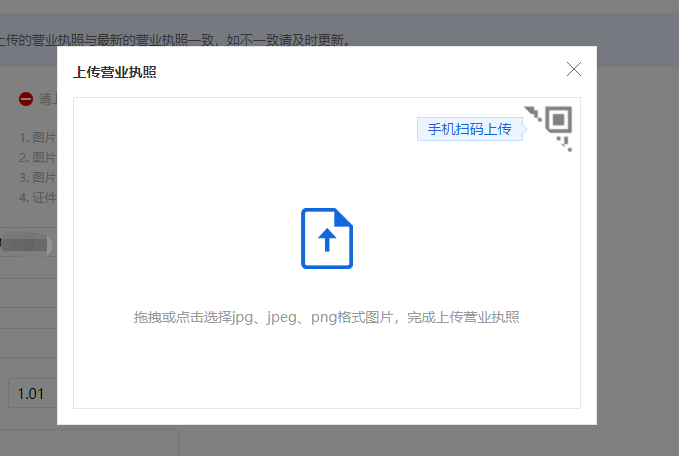Click list item 1 starting with 图片

click(38, 138)
